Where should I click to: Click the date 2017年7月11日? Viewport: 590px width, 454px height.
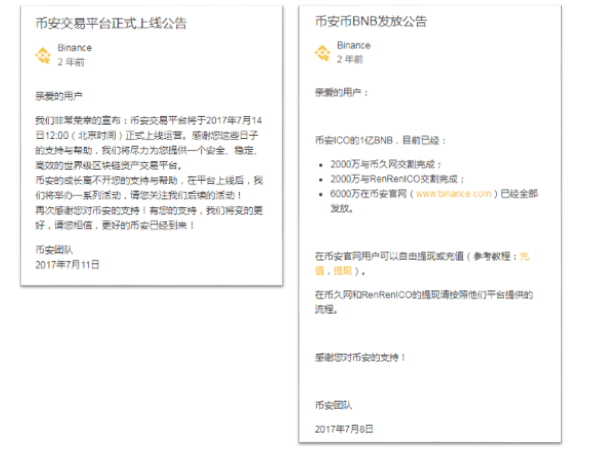tap(67, 265)
